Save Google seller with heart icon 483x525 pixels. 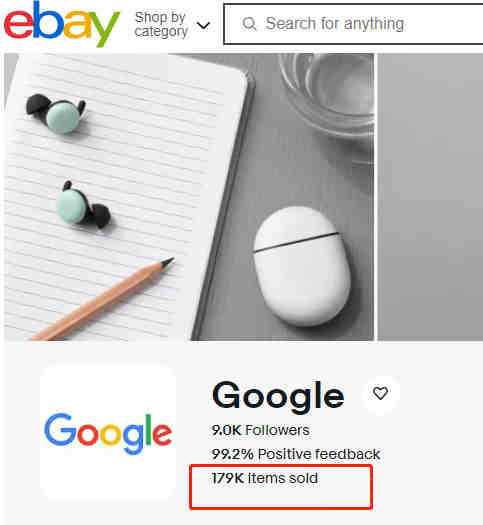click(381, 393)
